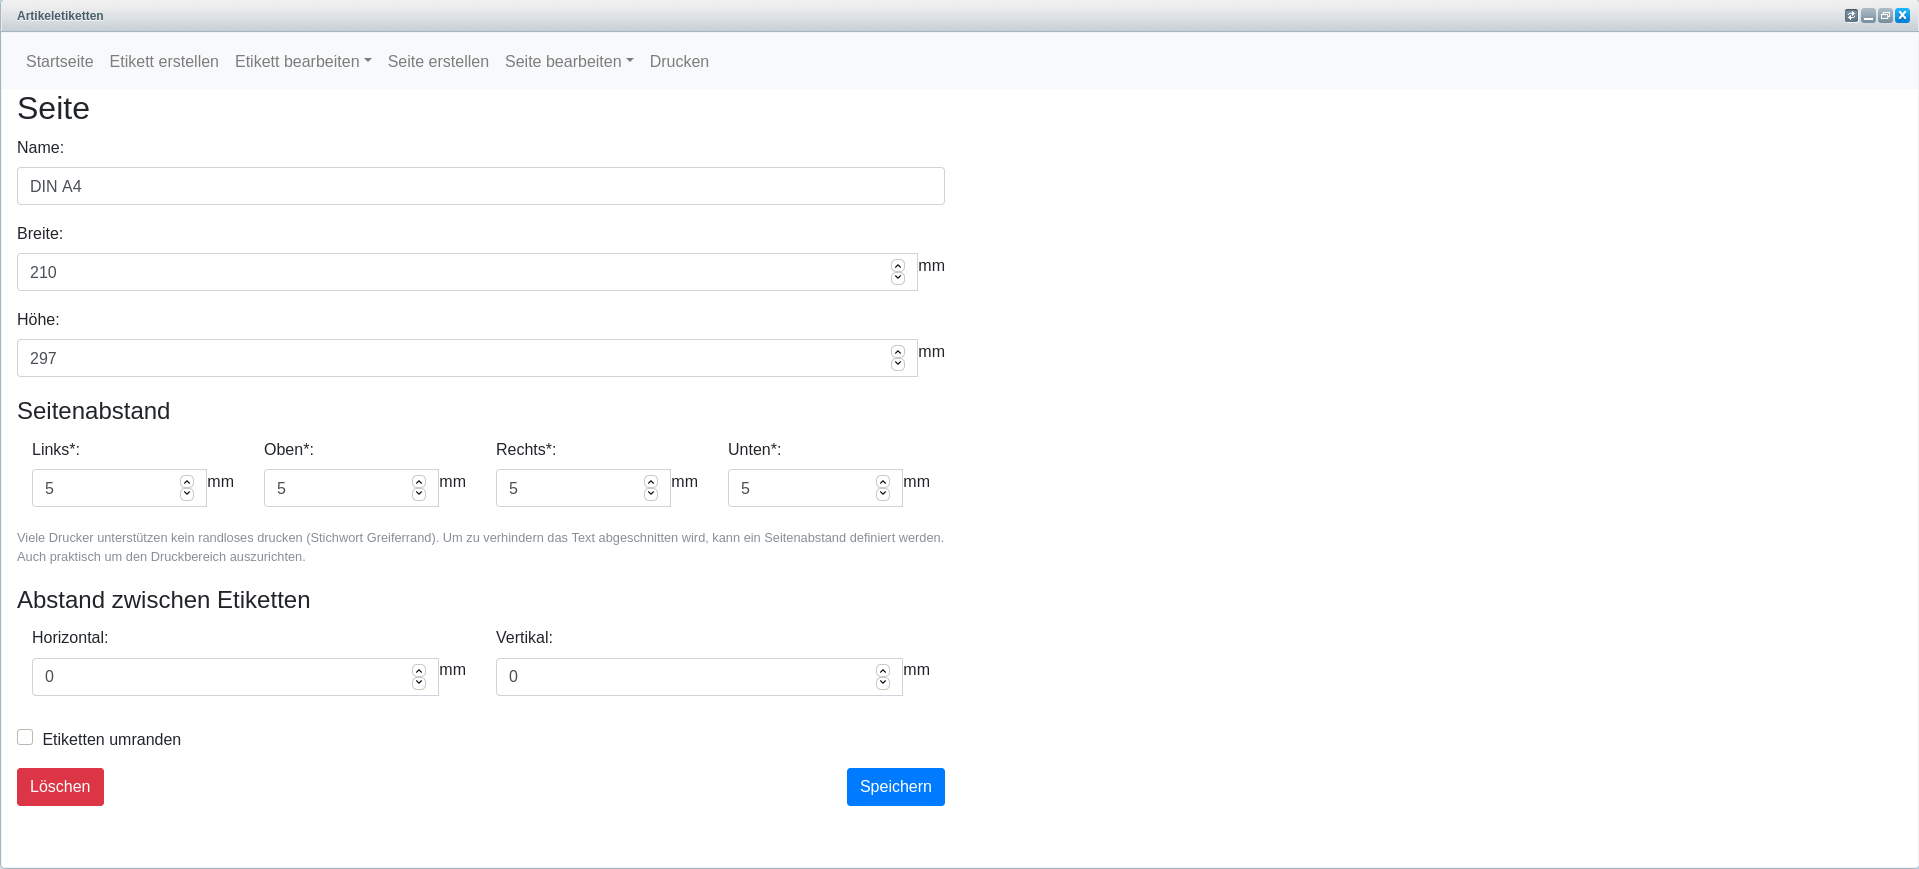Increment the Links margin spinner
The height and width of the screenshot is (869, 1919).
[187, 482]
